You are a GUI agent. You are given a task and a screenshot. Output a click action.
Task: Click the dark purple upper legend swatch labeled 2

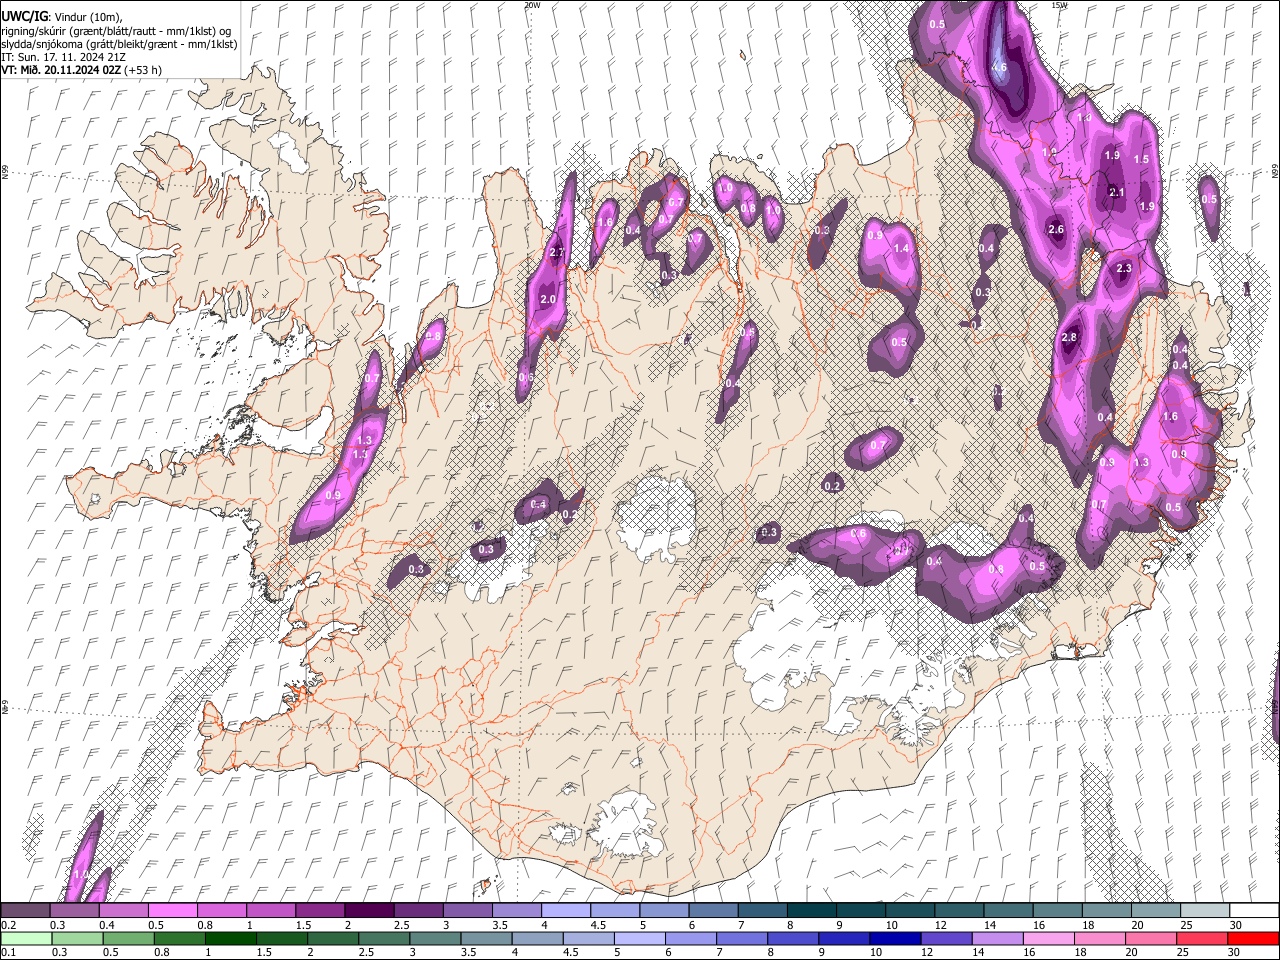pyautogui.click(x=367, y=910)
